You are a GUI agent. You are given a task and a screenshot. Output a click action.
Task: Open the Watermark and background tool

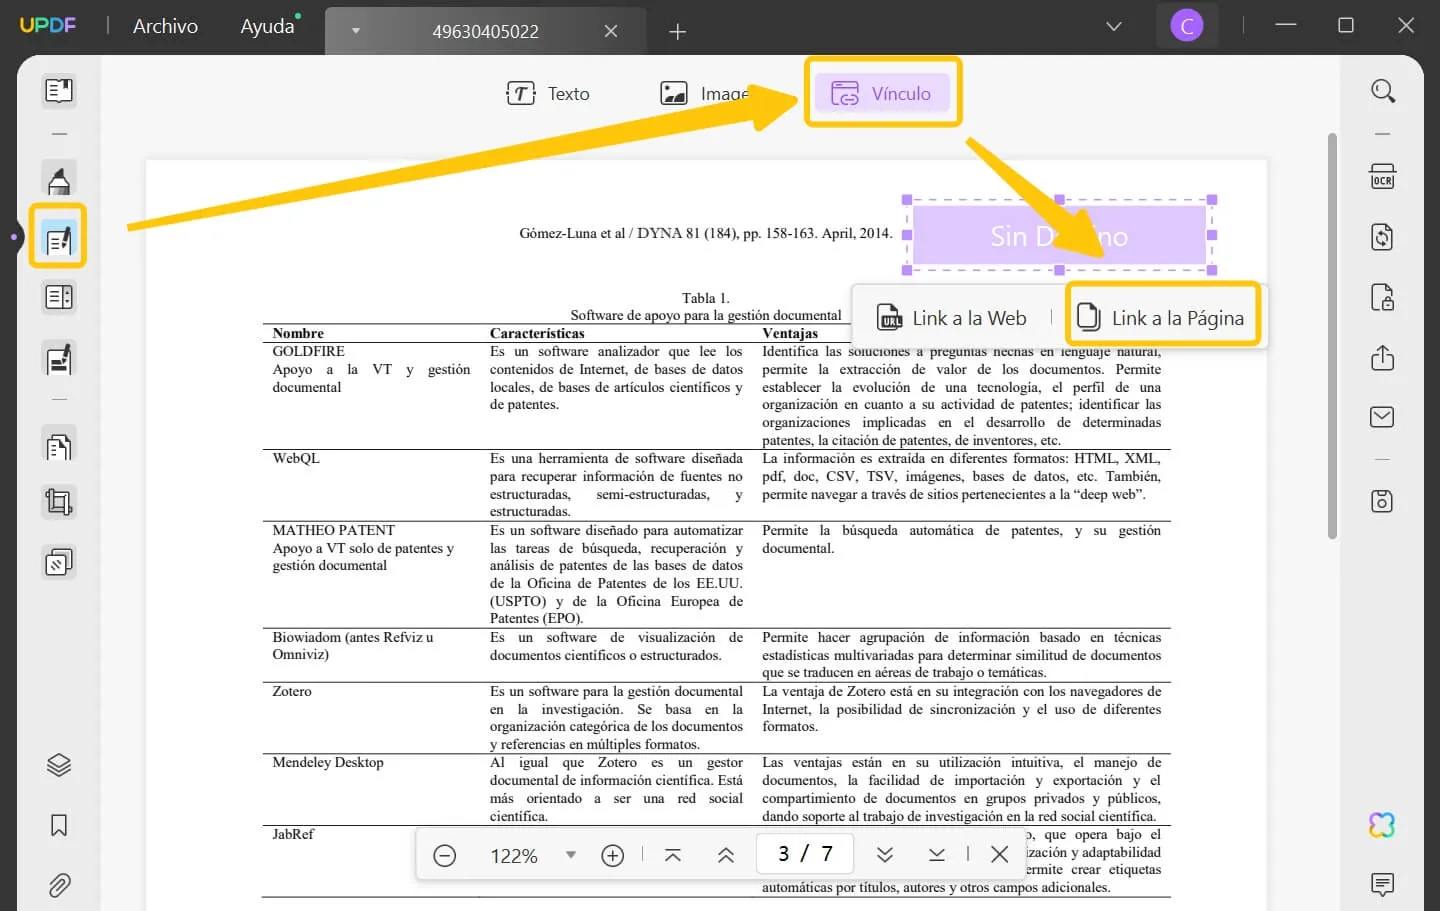59,563
